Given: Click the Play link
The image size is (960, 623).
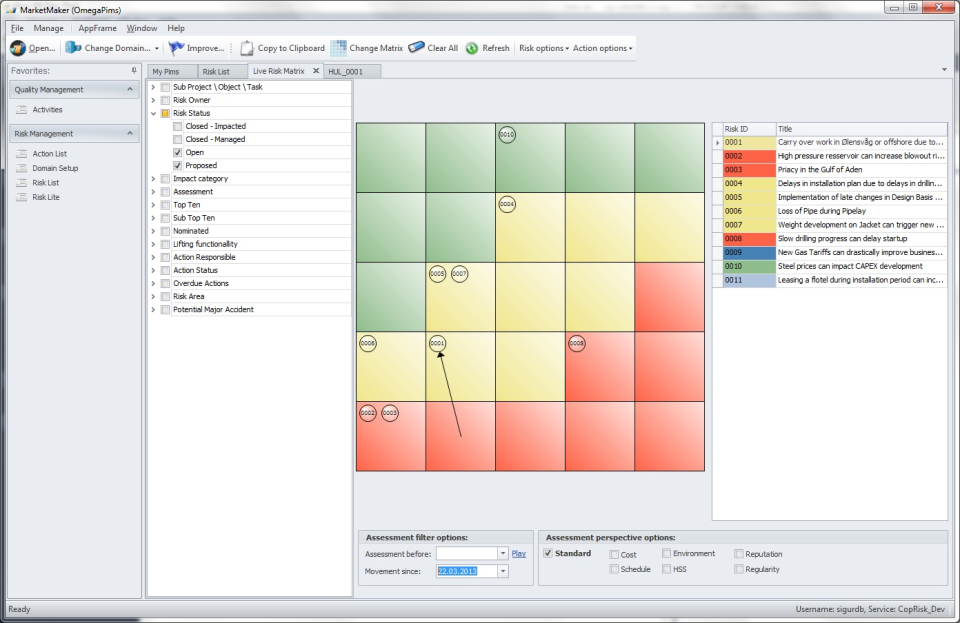Looking at the screenshot, I should pyautogui.click(x=519, y=553).
